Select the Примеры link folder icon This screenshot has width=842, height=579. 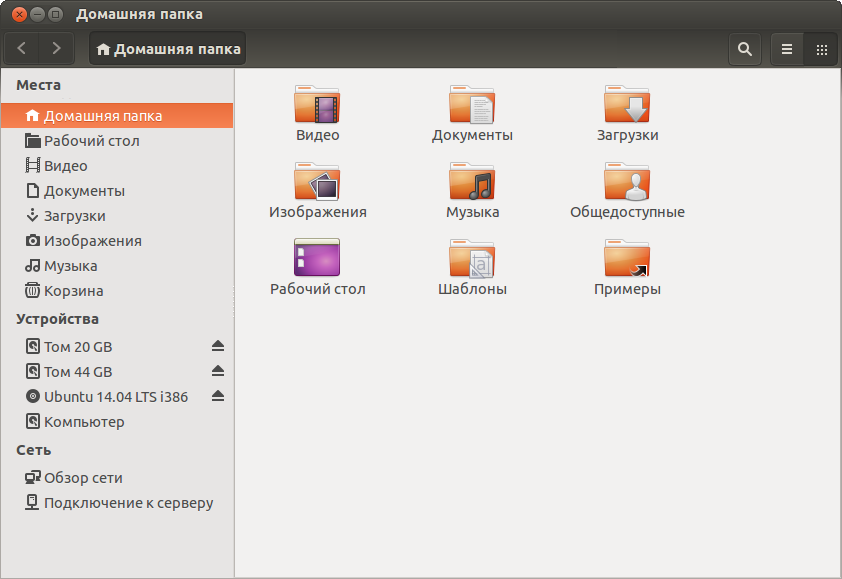627,258
